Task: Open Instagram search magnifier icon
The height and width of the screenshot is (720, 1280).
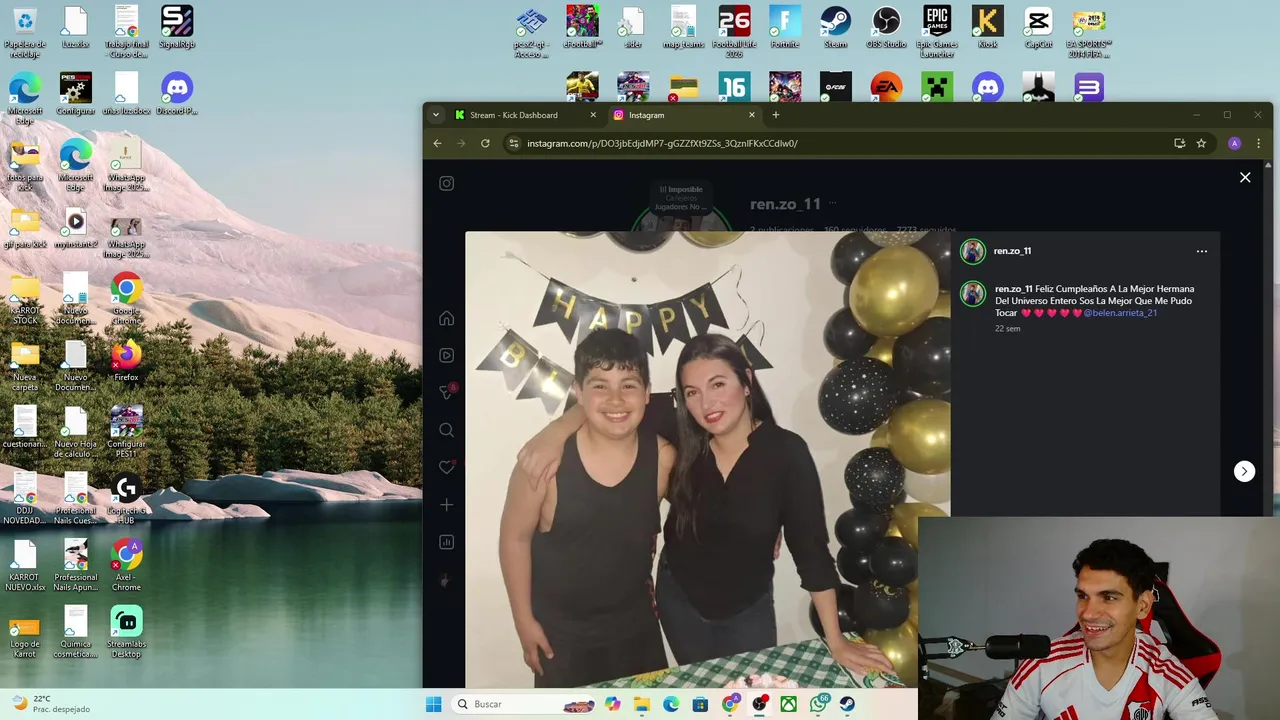Action: [447, 430]
